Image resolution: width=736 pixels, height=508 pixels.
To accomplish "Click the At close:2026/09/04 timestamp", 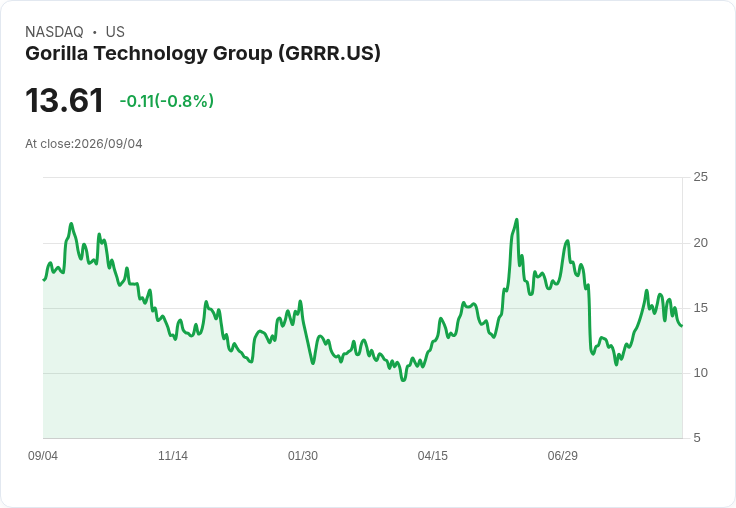I will pyautogui.click(x=84, y=144).
